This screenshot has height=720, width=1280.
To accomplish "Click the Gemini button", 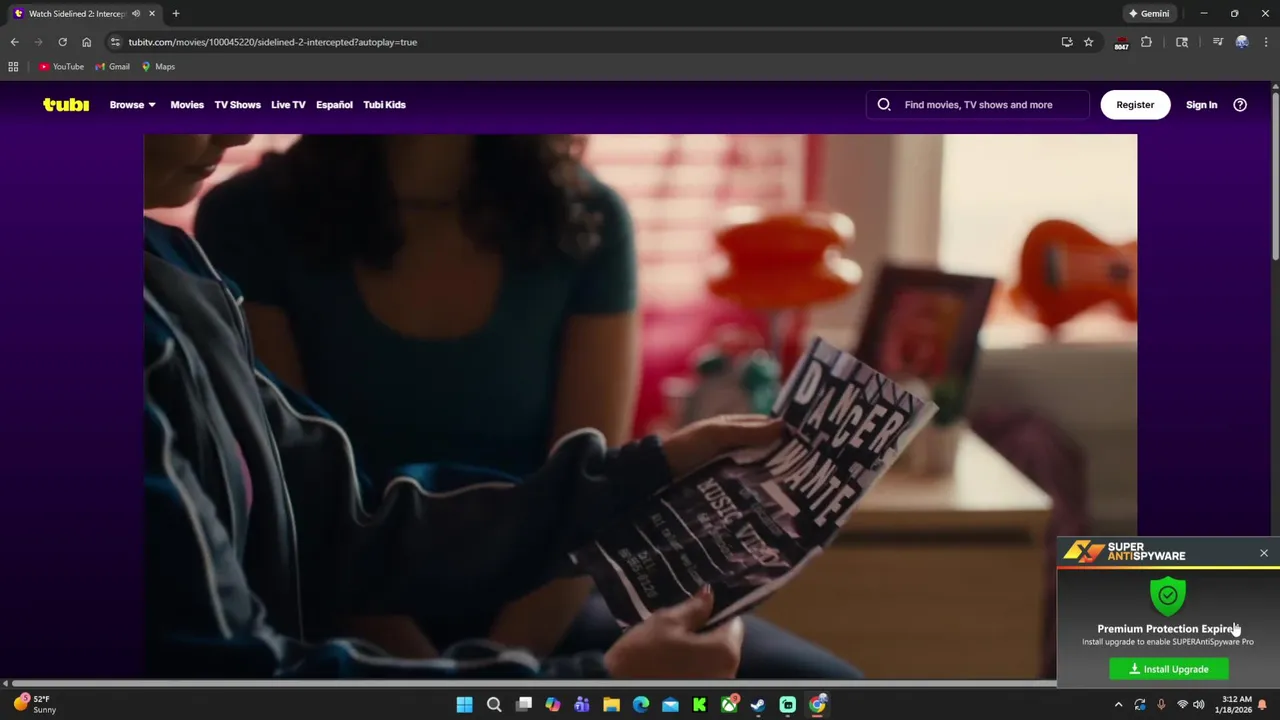I will point(1149,14).
